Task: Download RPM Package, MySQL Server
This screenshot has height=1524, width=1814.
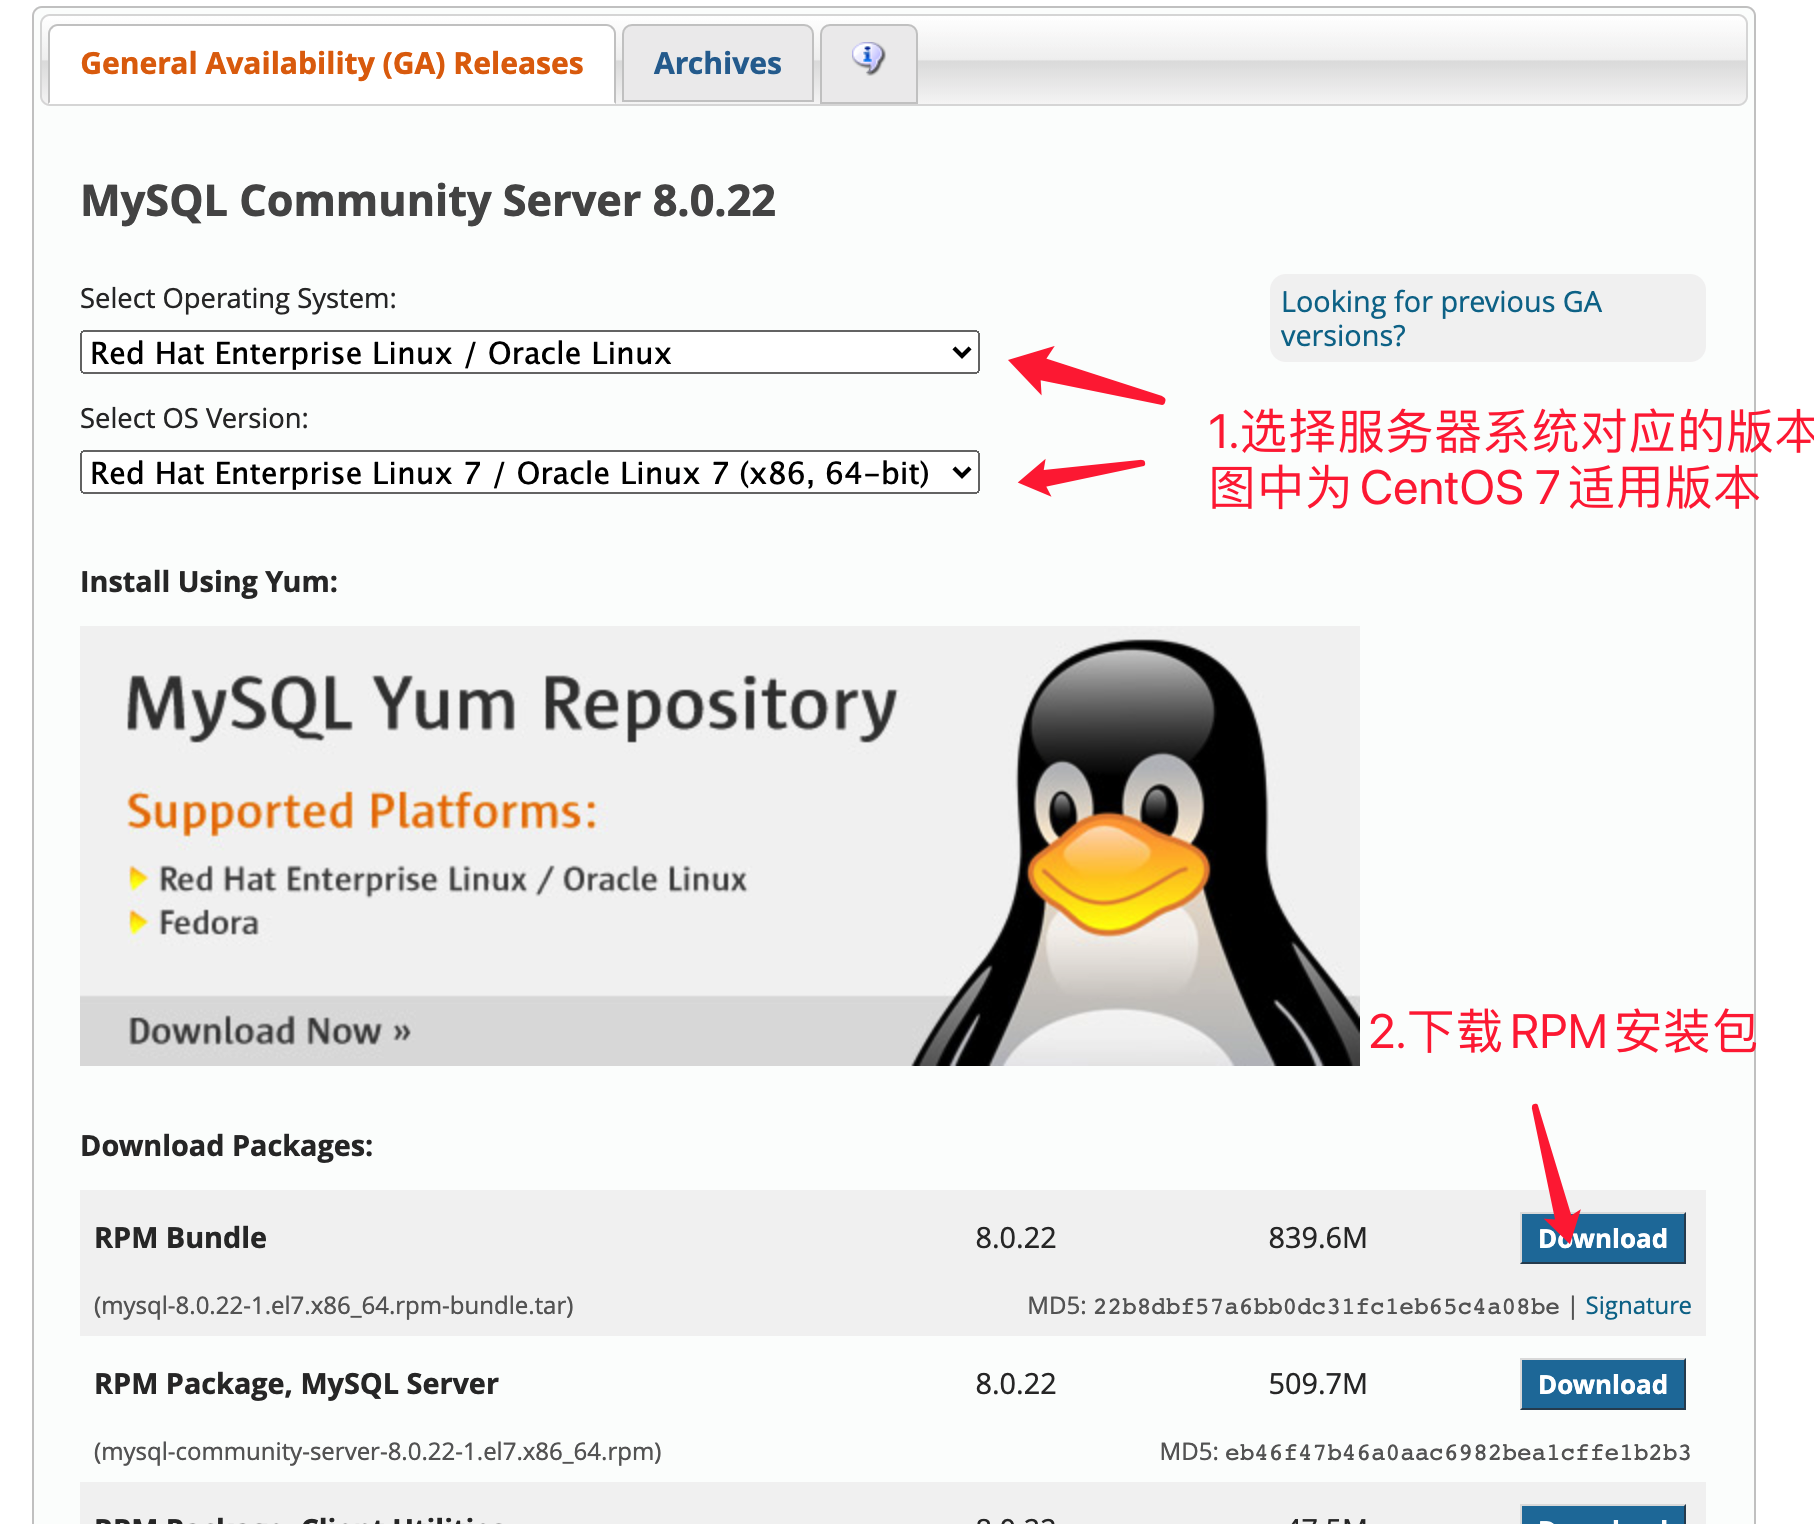Action: (1602, 1384)
